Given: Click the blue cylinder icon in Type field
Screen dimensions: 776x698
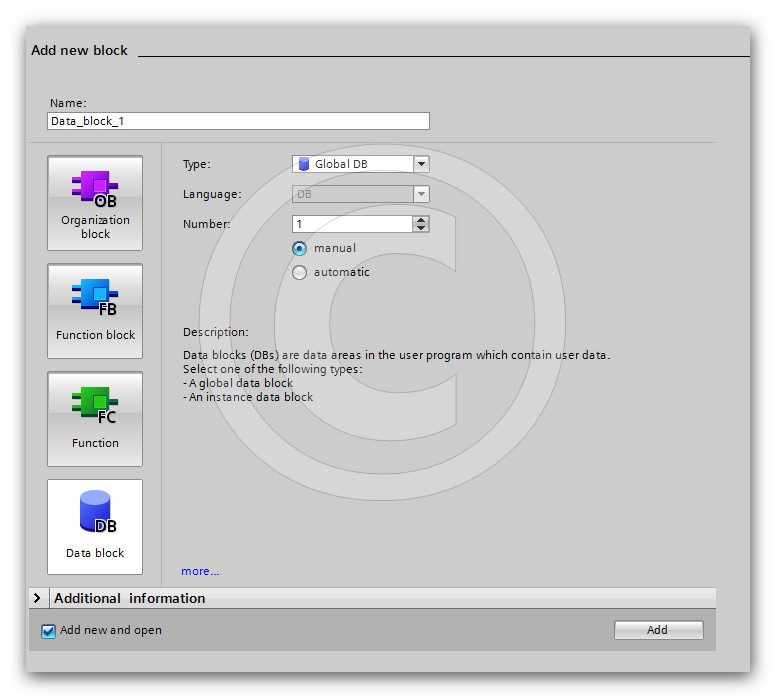Looking at the screenshot, I should tap(304, 164).
